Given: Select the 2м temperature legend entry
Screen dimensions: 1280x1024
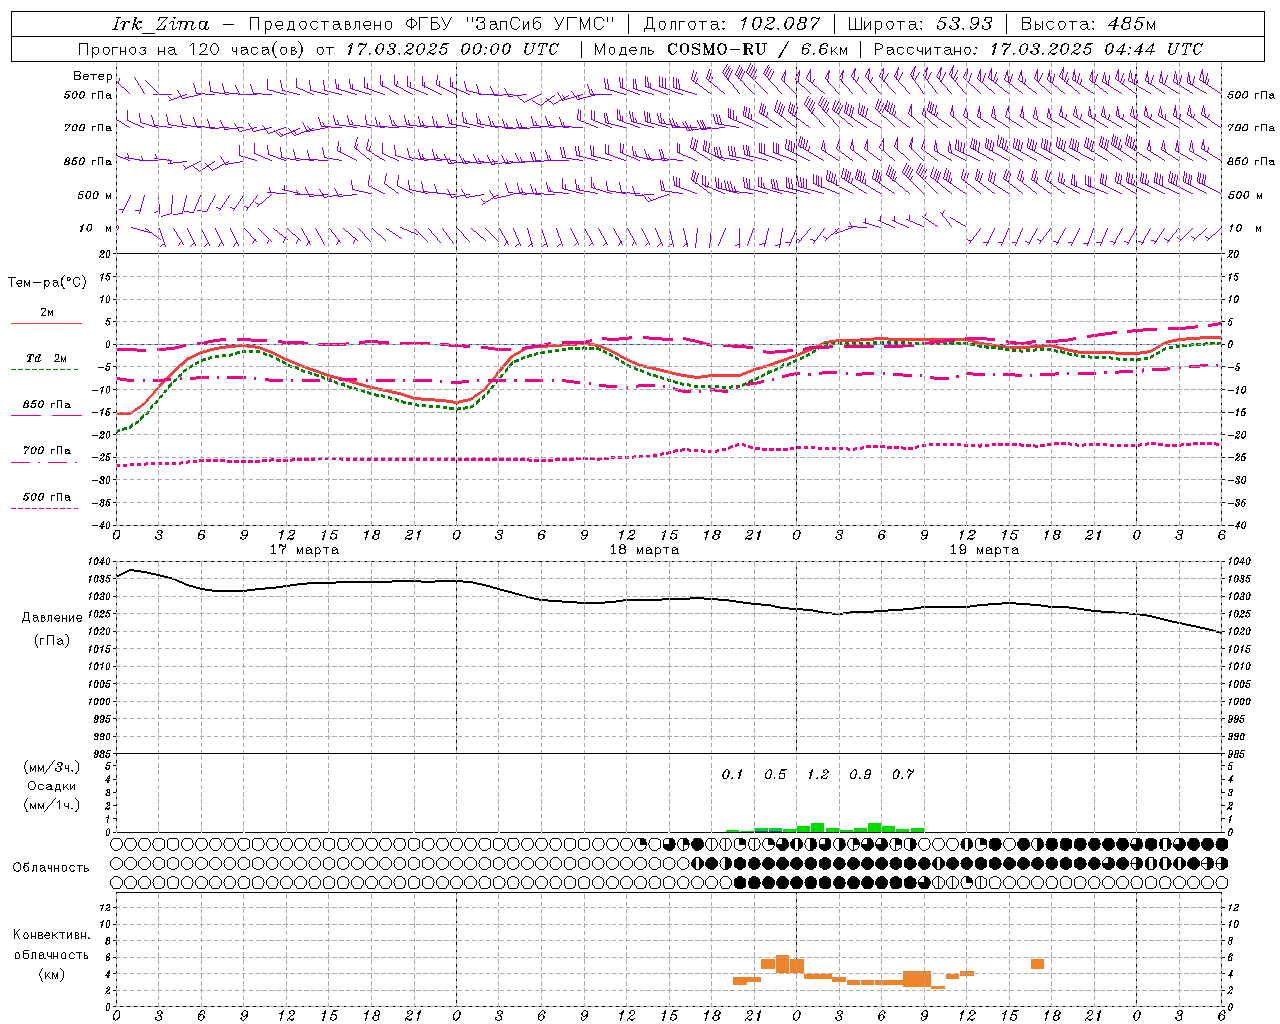Looking at the screenshot, I should (x=46, y=313).
